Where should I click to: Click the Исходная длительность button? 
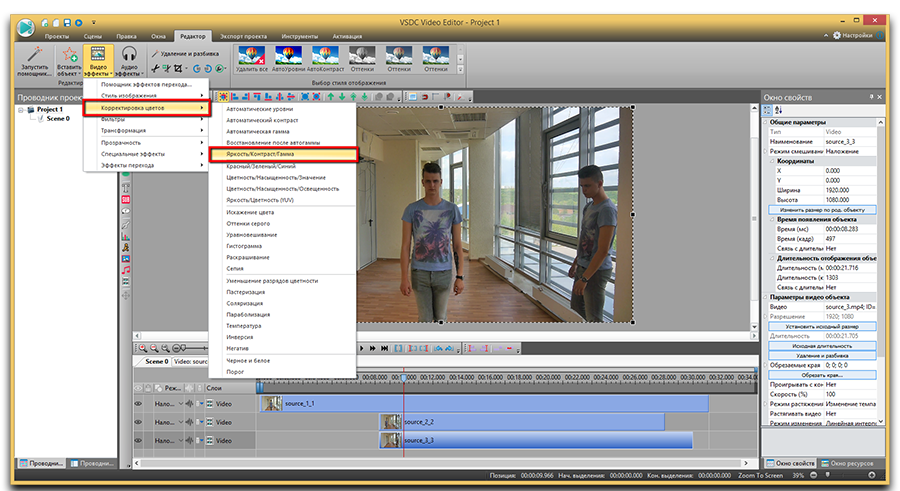coord(822,346)
